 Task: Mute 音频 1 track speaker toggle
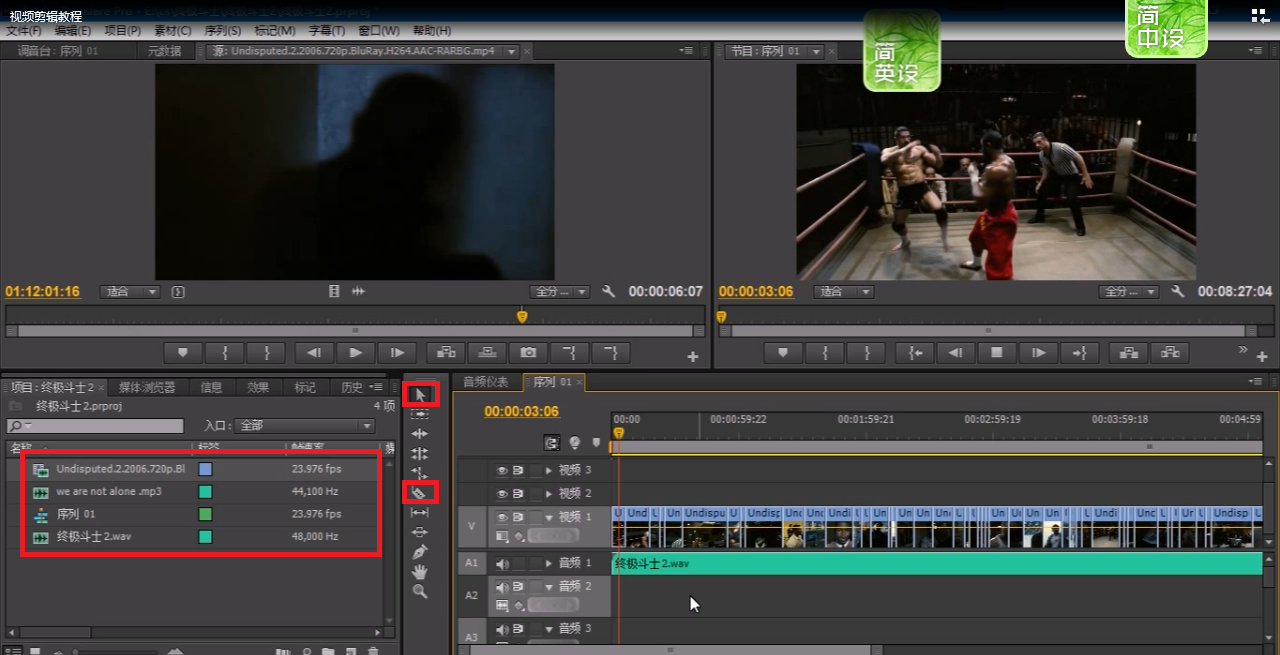pyautogui.click(x=502, y=564)
